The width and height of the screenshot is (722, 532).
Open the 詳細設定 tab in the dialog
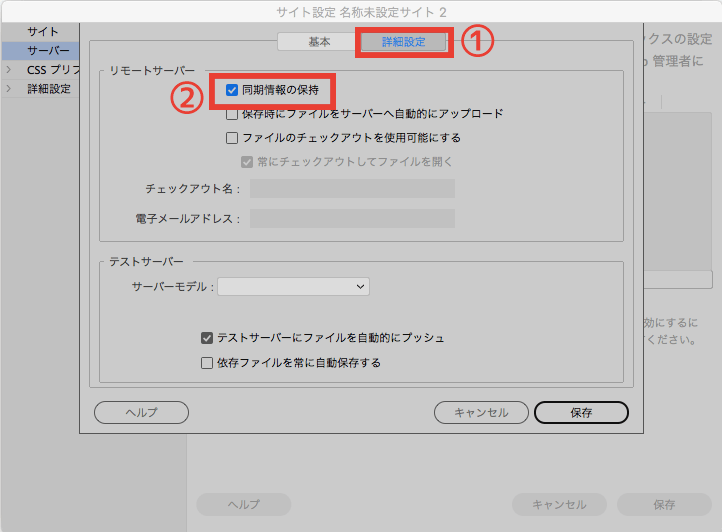tap(403, 42)
